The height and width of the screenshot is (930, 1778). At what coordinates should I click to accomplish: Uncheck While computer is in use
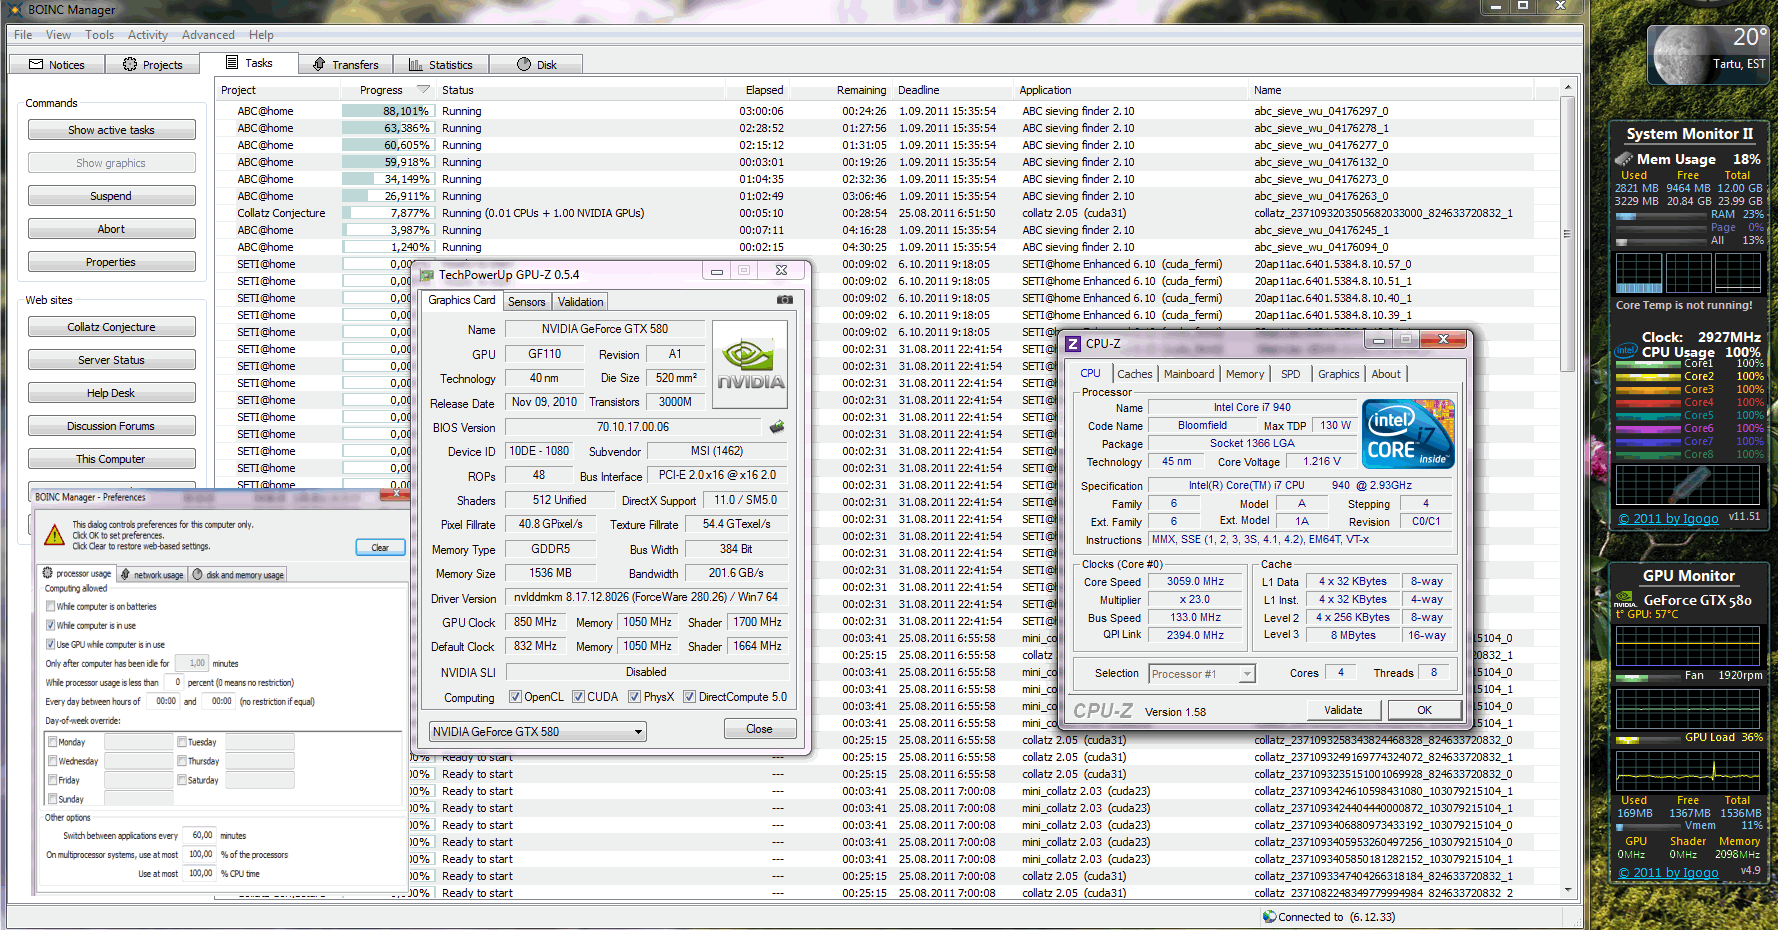(x=50, y=626)
